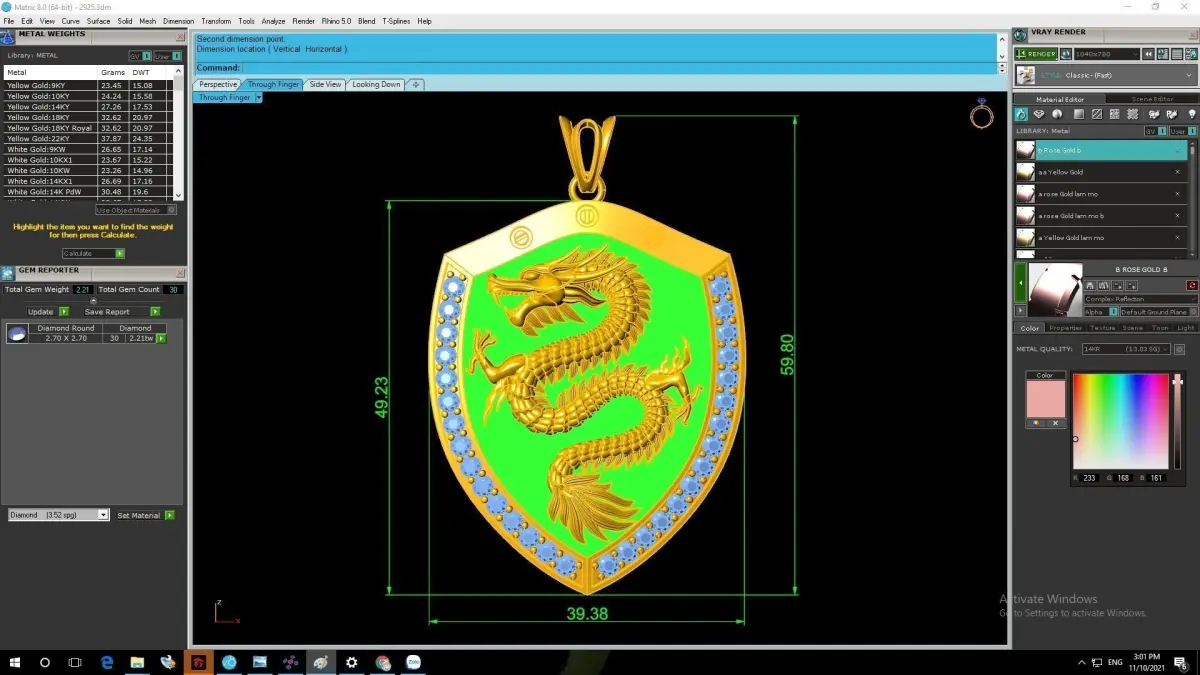This screenshot has height=675, width=1200.
Task: Click the green arrow beside Set Material
Action: point(170,515)
